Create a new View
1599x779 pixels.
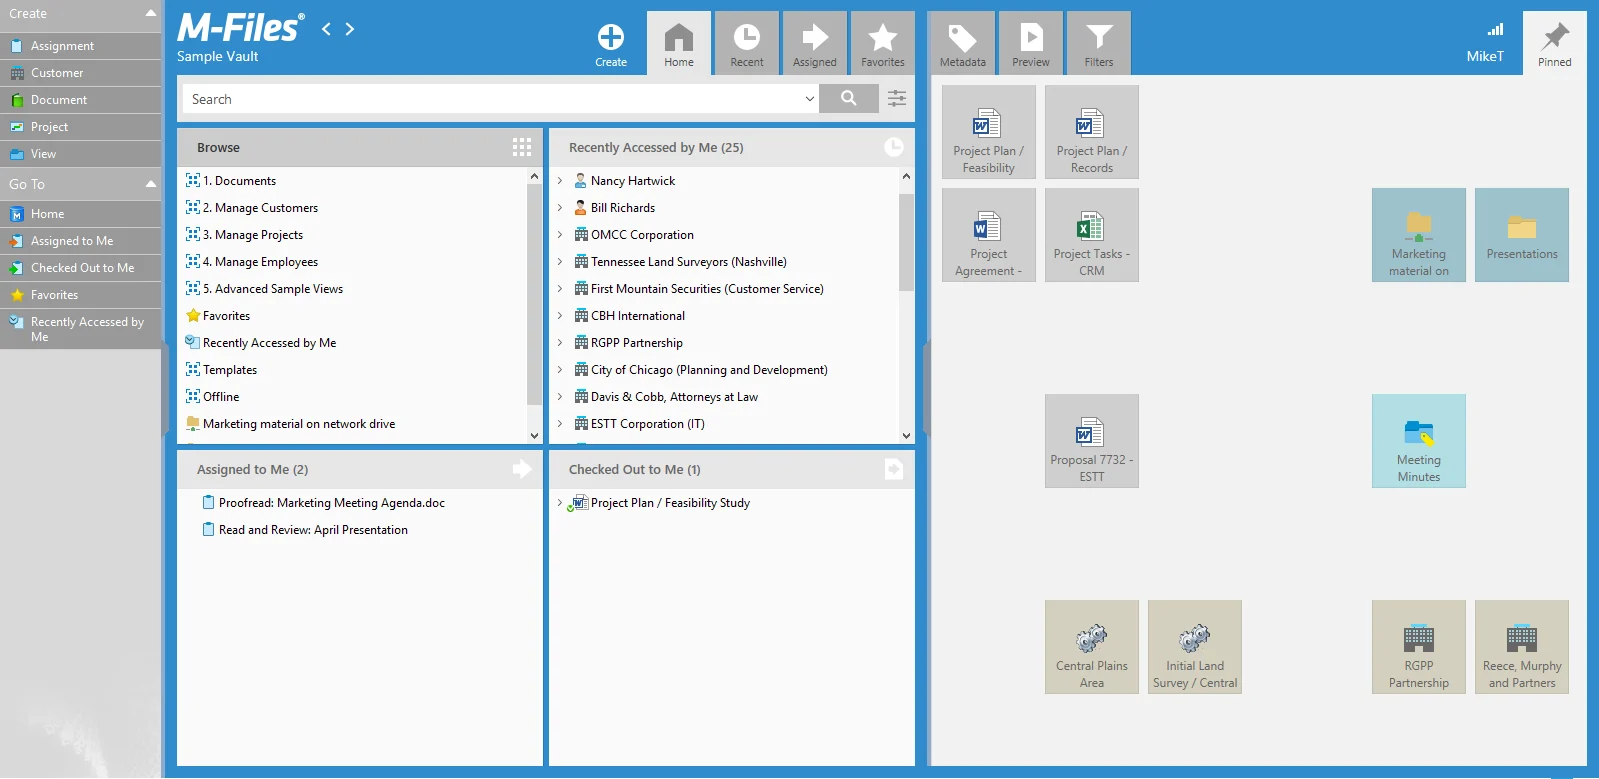click(x=80, y=154)
